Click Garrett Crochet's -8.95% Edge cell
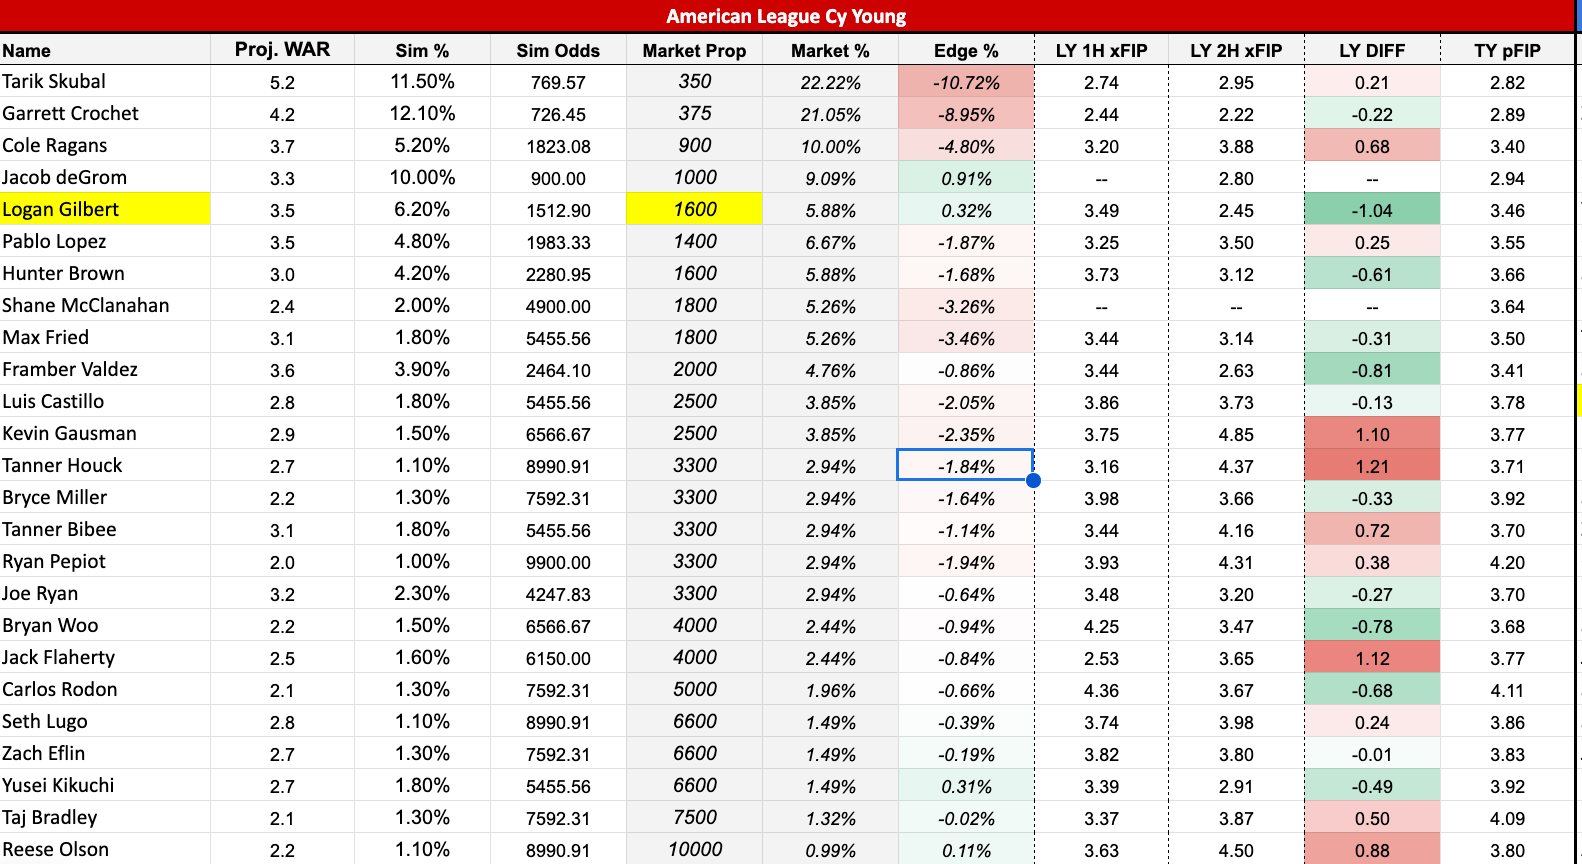The width and height of the screenshot is (1582, 864). click(x=966, y=113)
